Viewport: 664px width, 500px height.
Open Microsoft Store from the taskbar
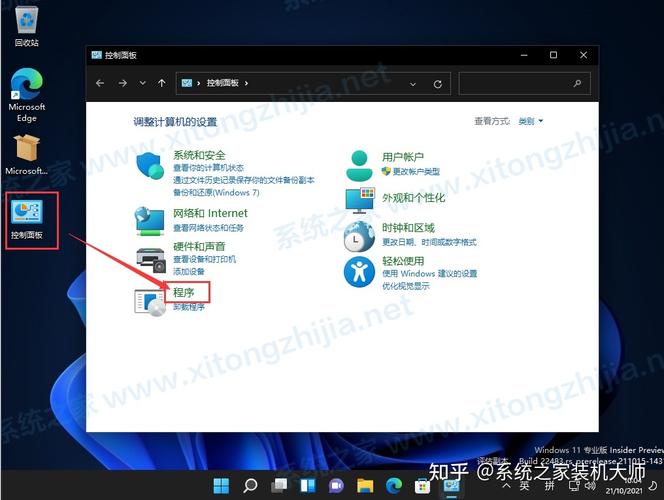coord(422,486)
